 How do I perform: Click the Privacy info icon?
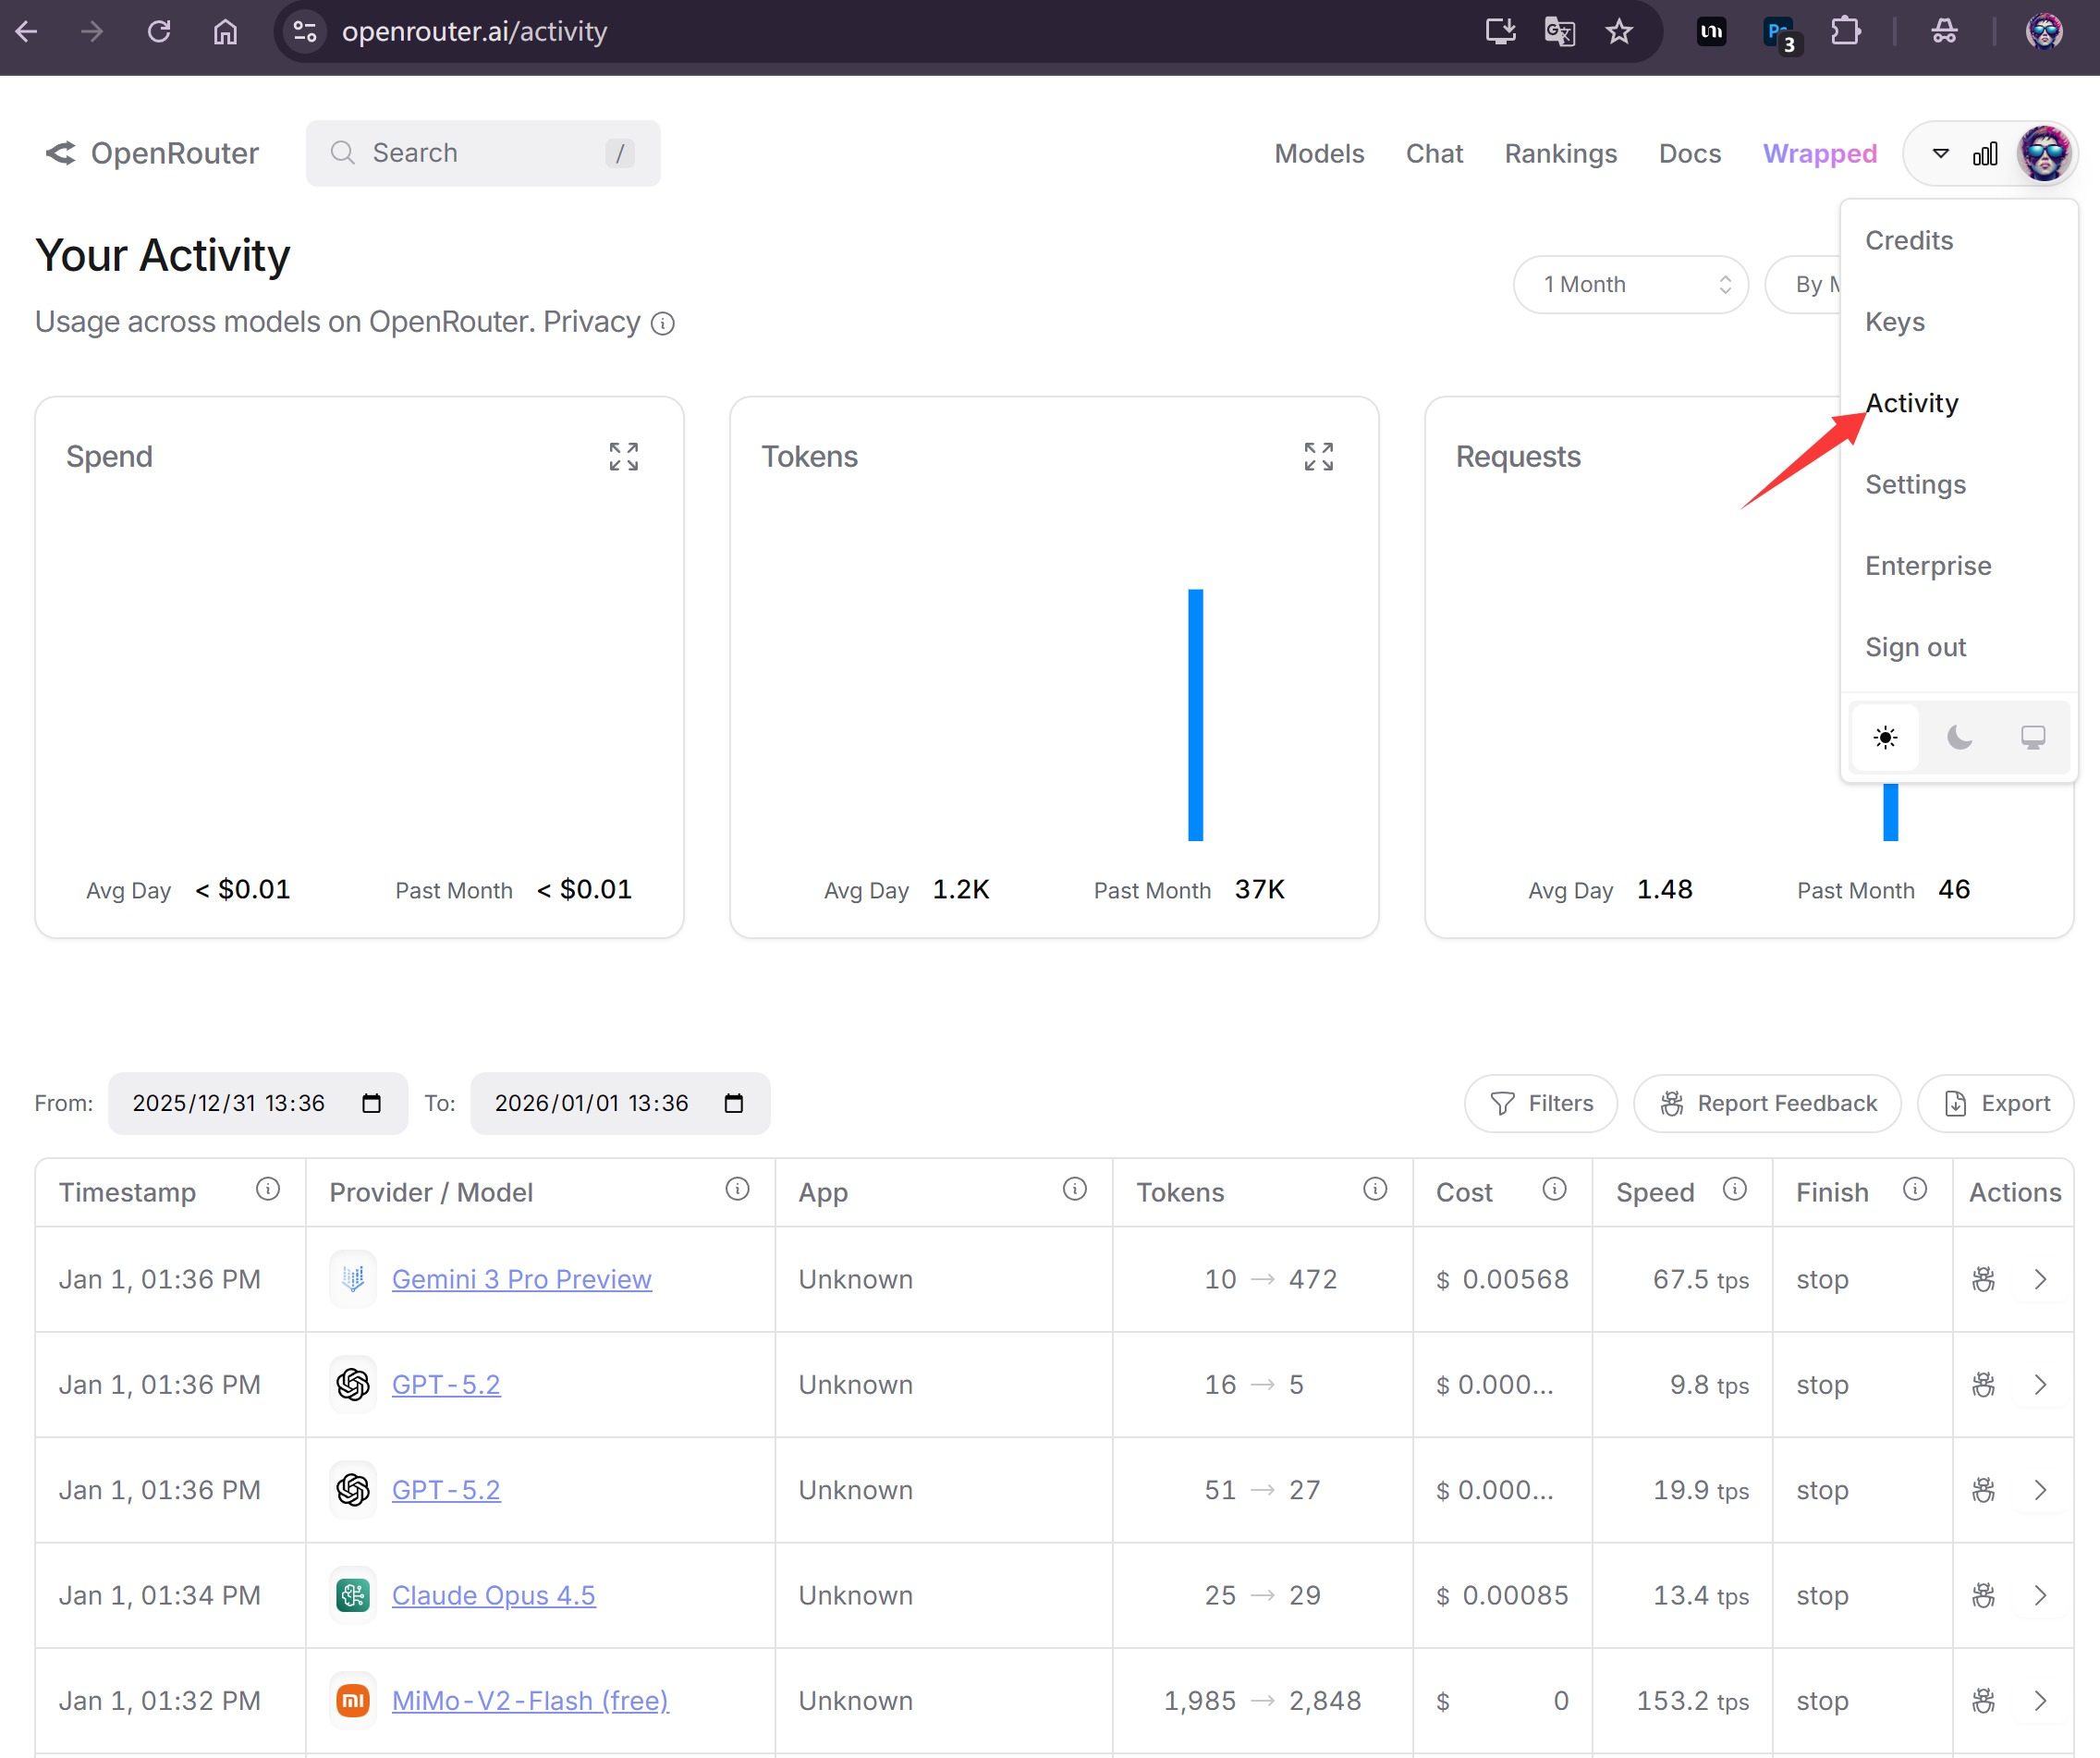pyautogui.click(x=662, y=323)
